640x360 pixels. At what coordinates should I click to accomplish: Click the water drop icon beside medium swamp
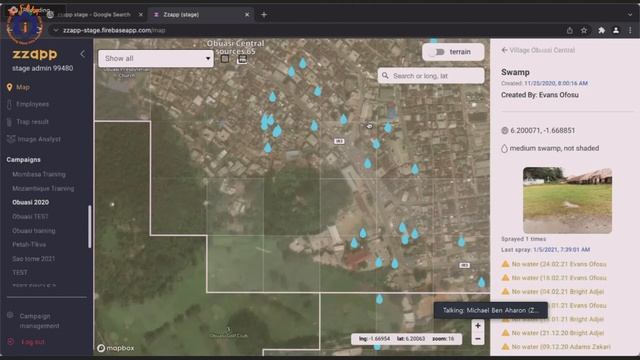pyautogui.click(x=504, y=149)
